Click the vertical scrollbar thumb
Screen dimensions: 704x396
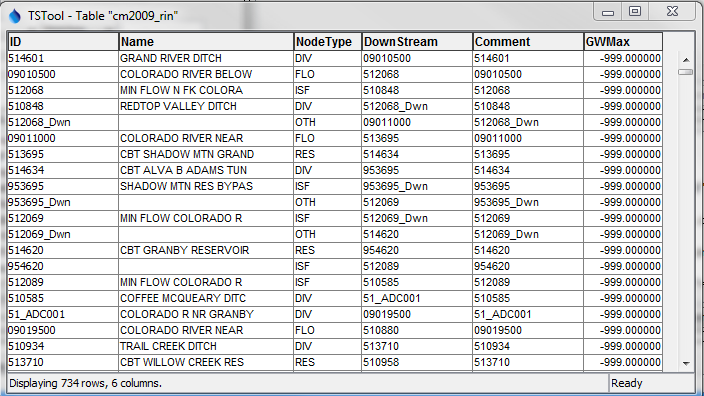point(686,72)
